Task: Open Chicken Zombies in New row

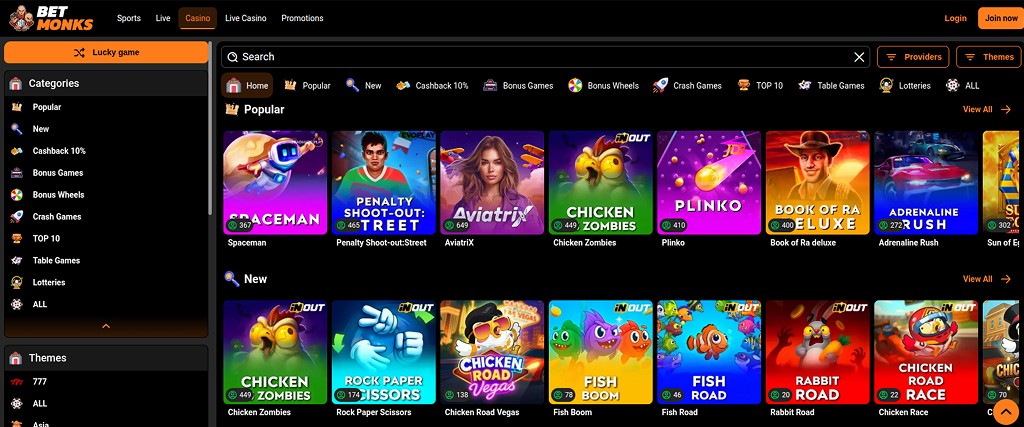Action: click(x=275, y=353)
